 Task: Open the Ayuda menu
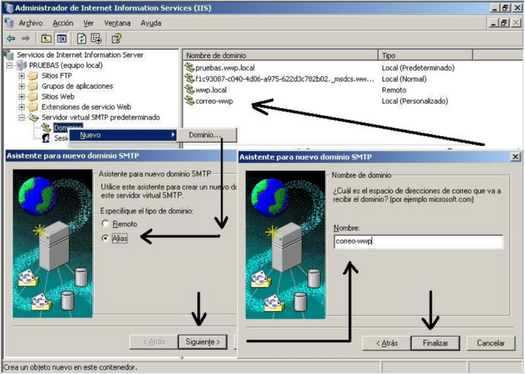(x=151, y=23)
